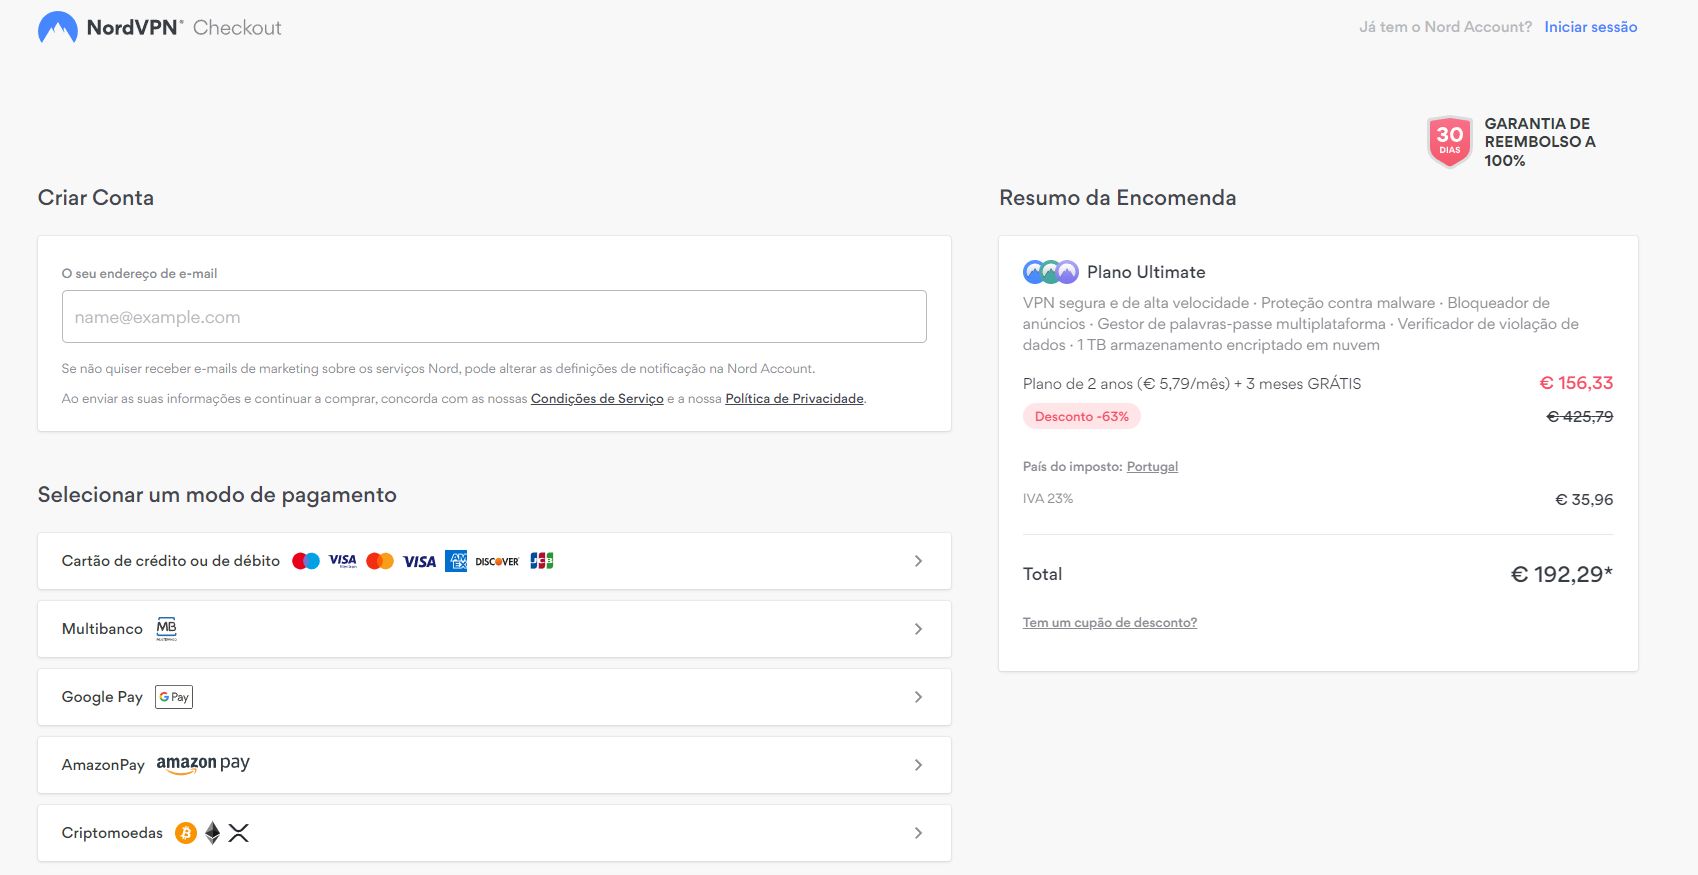Choose Criptomoedas payment method

coord(494,833)
